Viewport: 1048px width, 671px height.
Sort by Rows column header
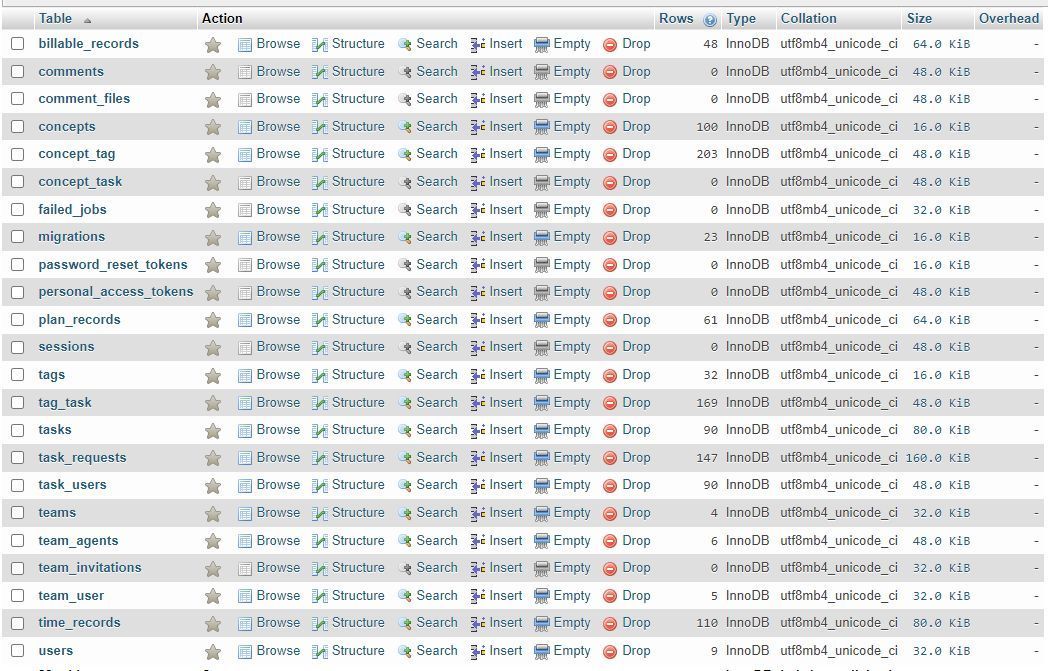coord(676,18)
